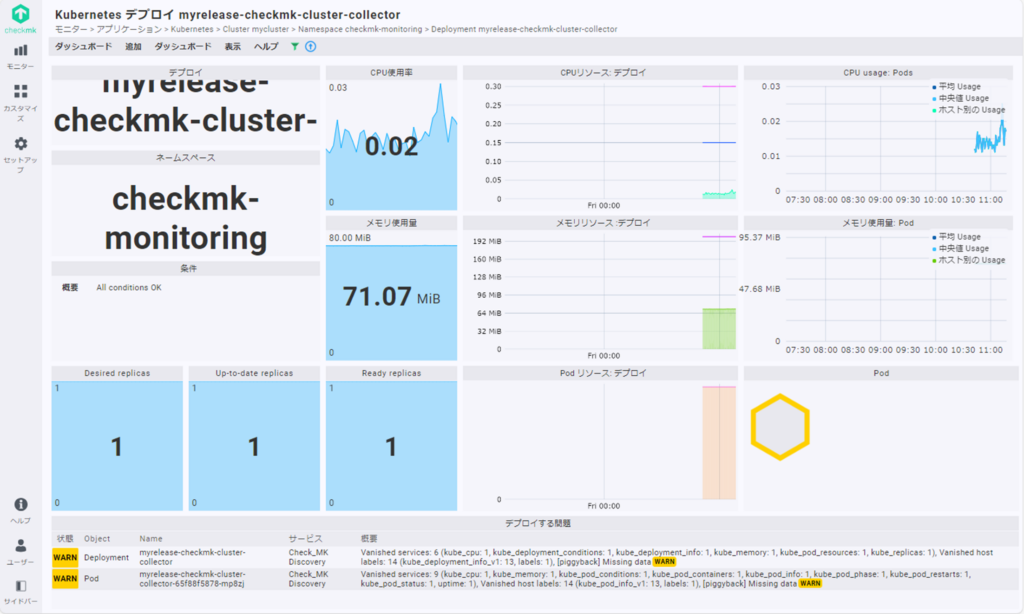Viewport: 1024px width, 614px height.
Task: Open the collector-65f88f5878-mp8zj pod name link
Action: (x=192, y=579)
